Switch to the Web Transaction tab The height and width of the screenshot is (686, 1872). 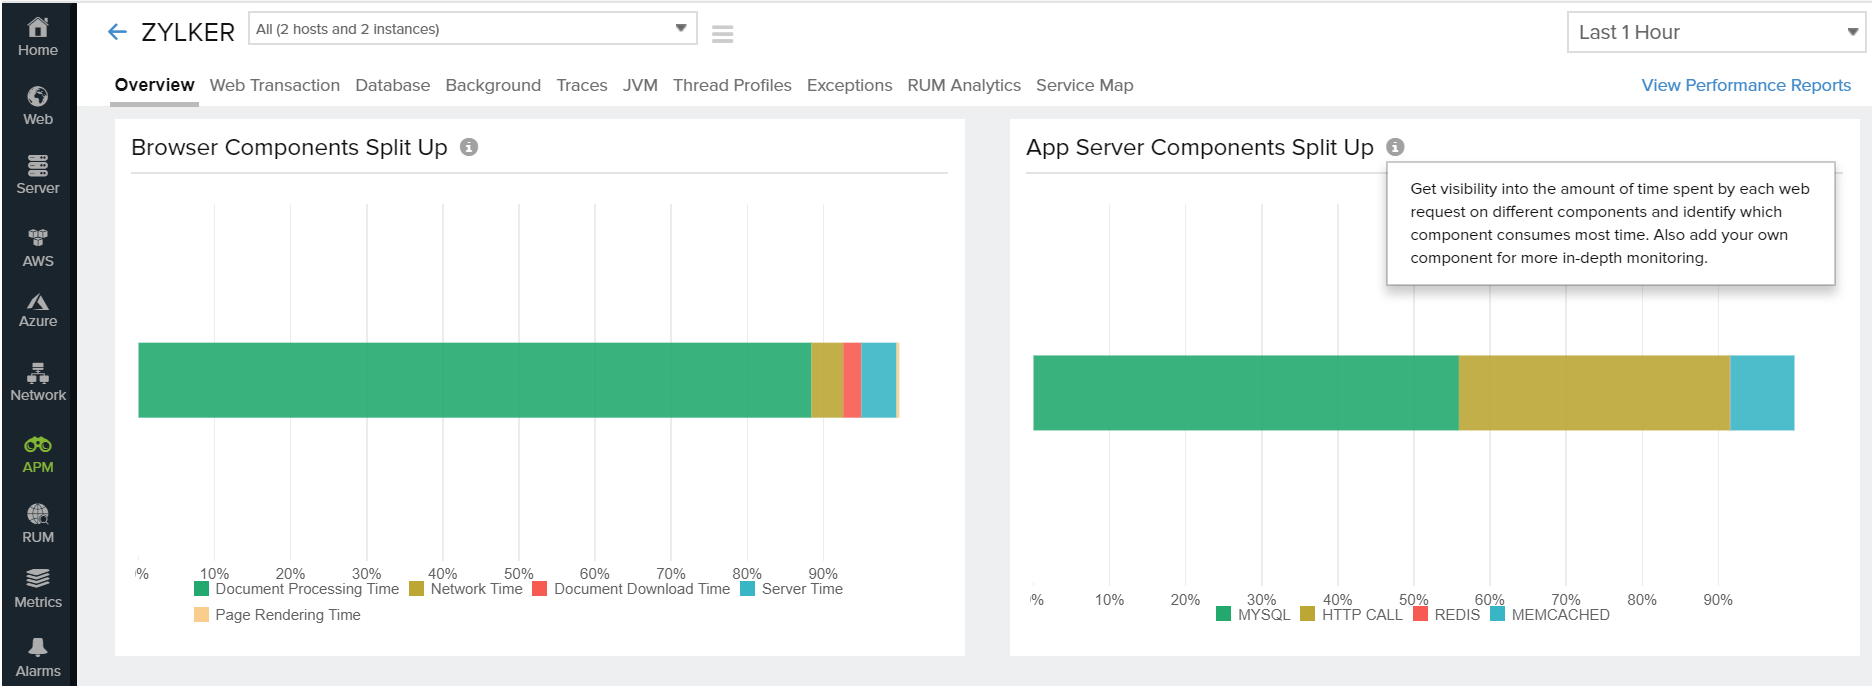(274, 85)
